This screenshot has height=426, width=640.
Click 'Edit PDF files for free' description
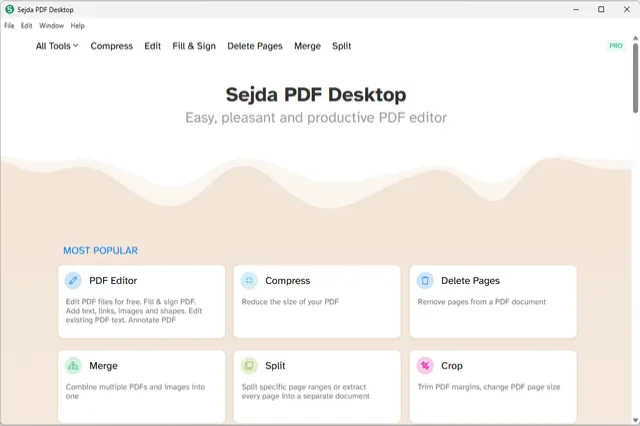tap(134, 311)
